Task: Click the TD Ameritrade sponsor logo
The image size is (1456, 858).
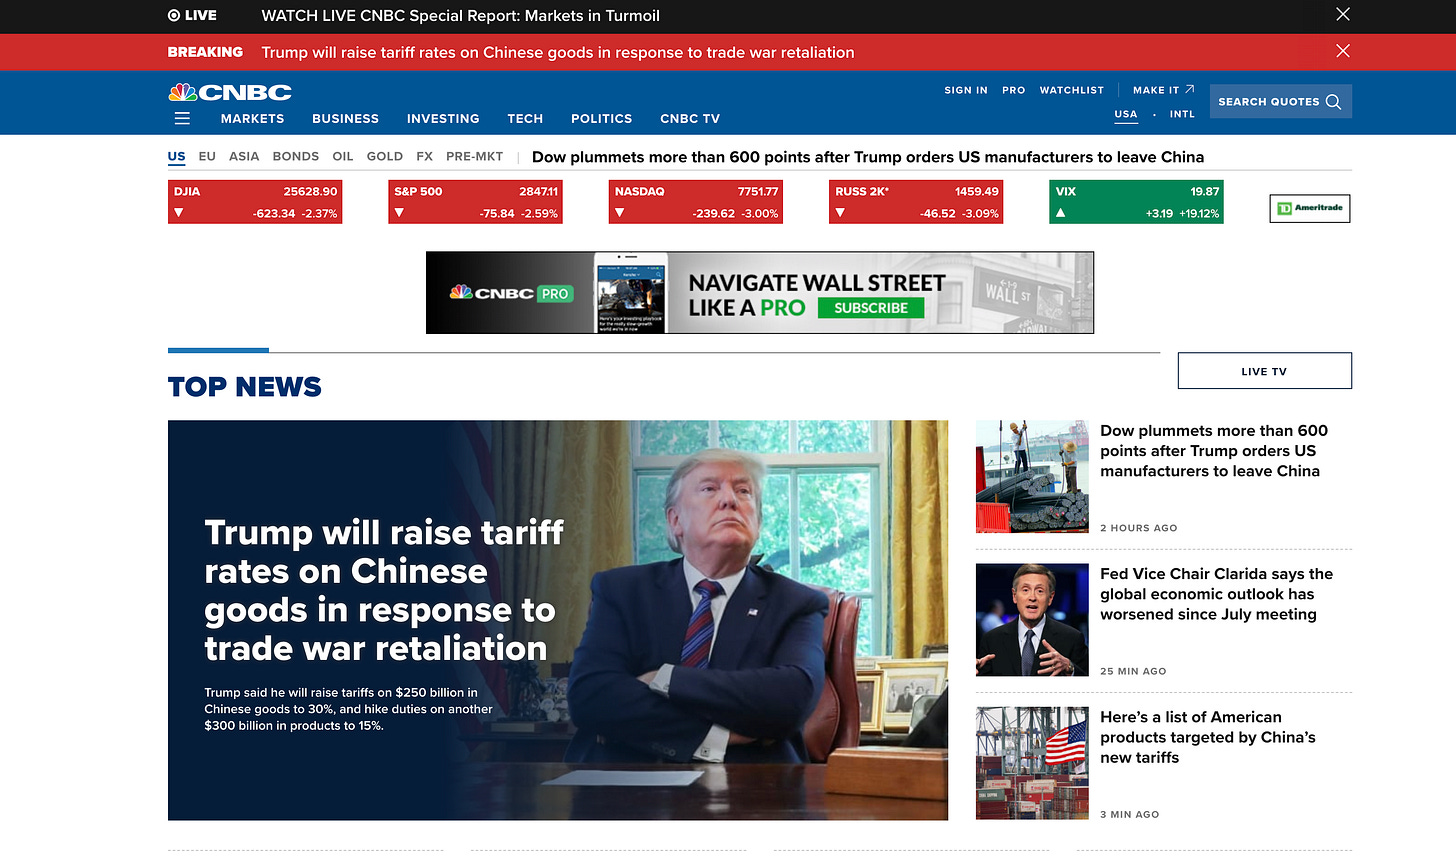Action: 1309,208
